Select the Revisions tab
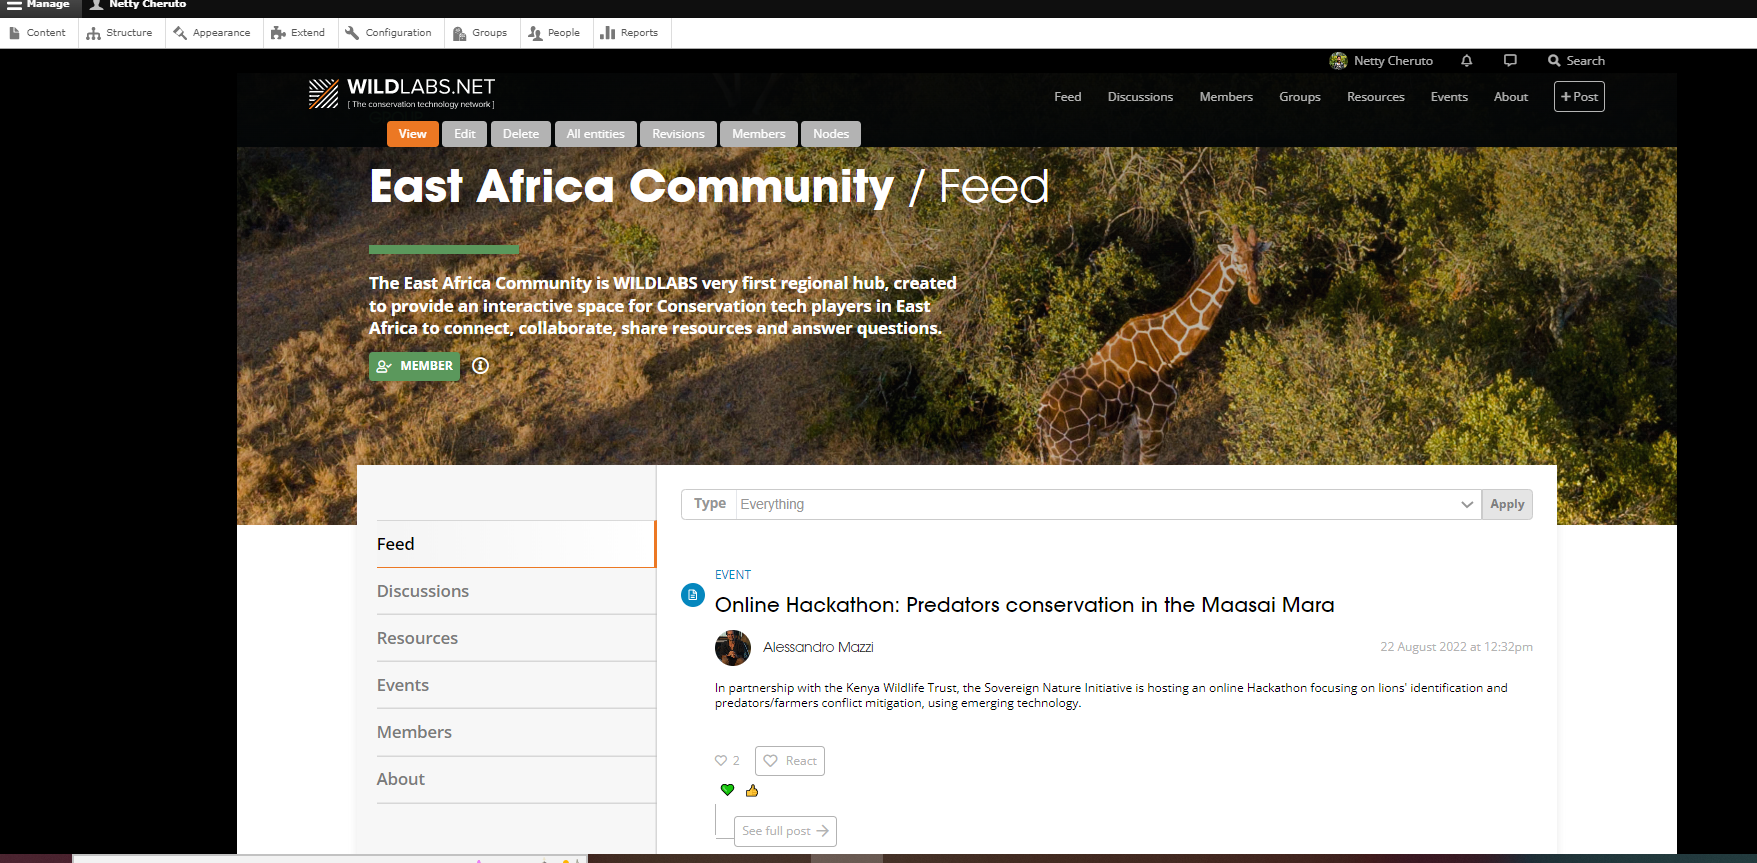Image resolution: width=1757 pixels, height=863 pixels. click(678, 134)
